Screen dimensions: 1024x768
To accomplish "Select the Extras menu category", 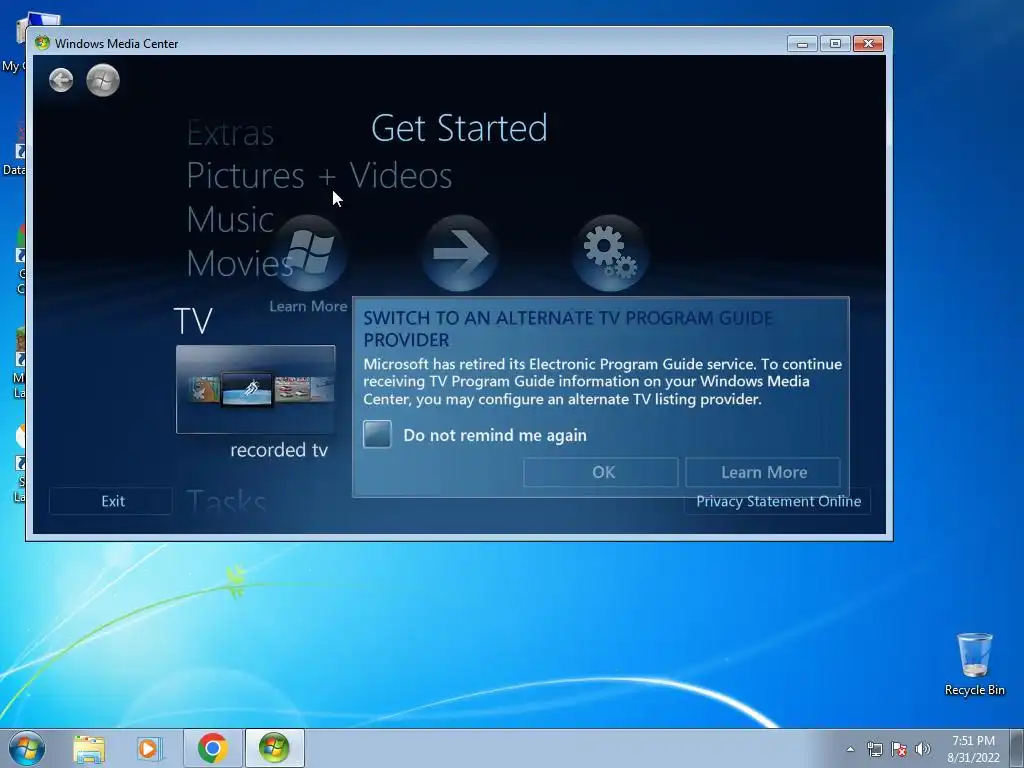I will [230, 134].
